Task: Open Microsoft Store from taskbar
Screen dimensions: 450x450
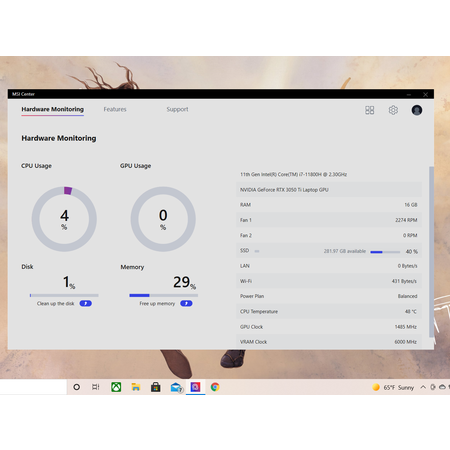Action: click(x=155, y=387)
